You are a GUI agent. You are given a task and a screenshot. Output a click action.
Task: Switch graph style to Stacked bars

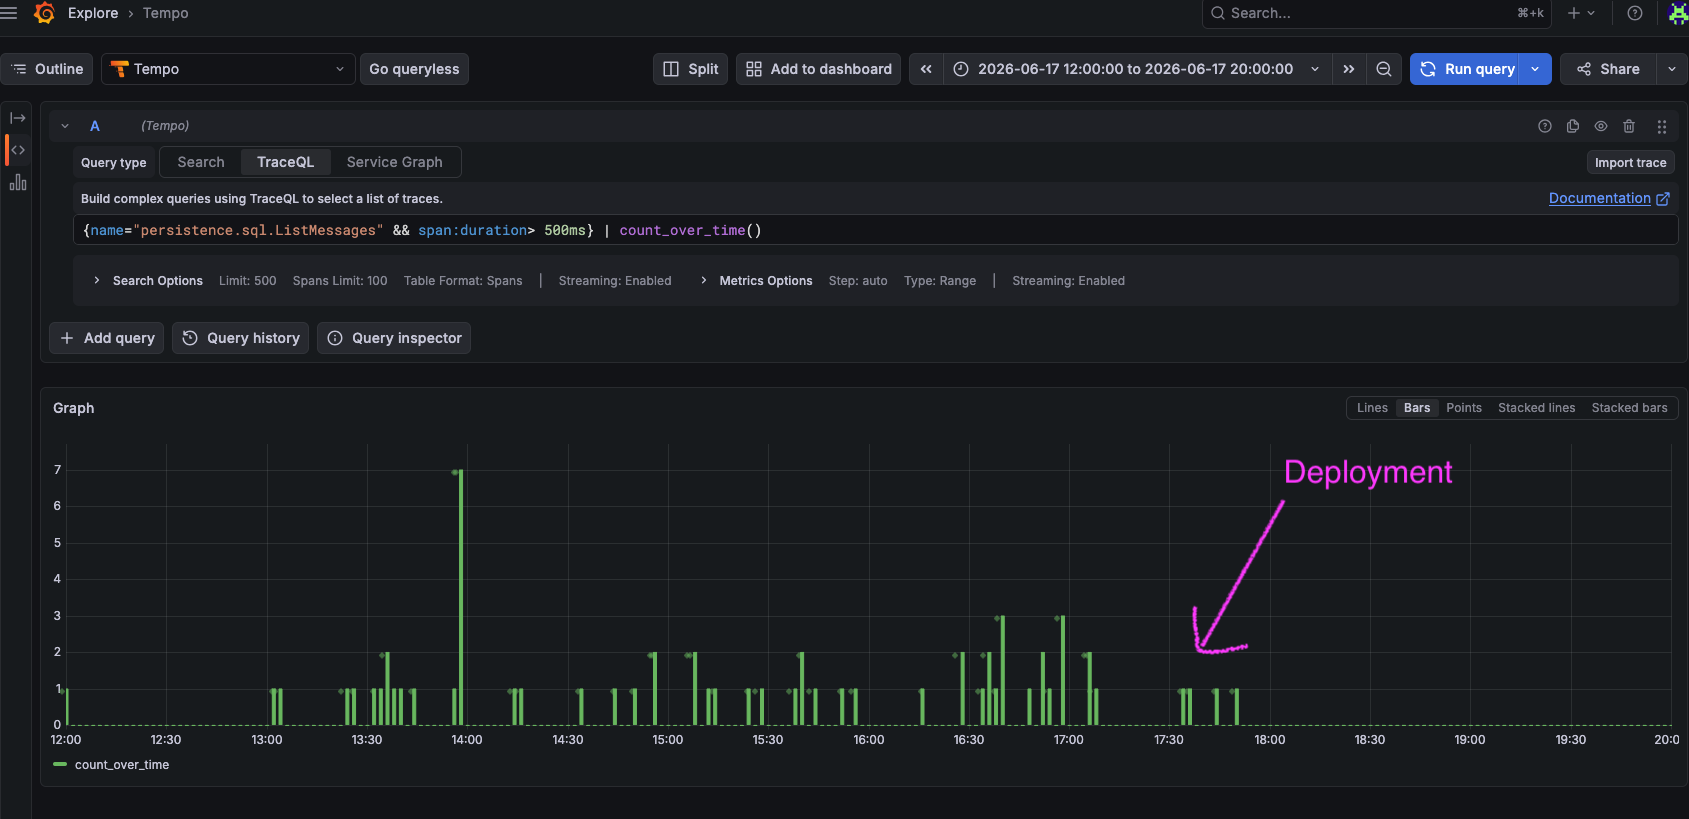pos(1629,408)
